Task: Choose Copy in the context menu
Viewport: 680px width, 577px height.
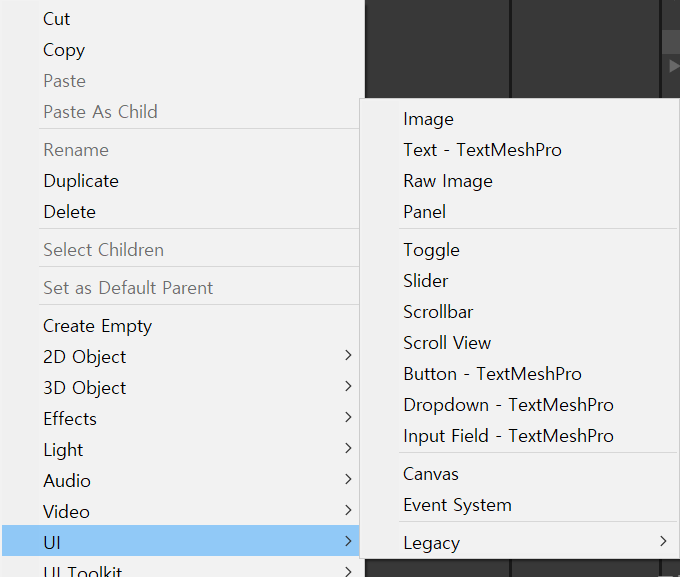Action: click(x=180, y=50)
